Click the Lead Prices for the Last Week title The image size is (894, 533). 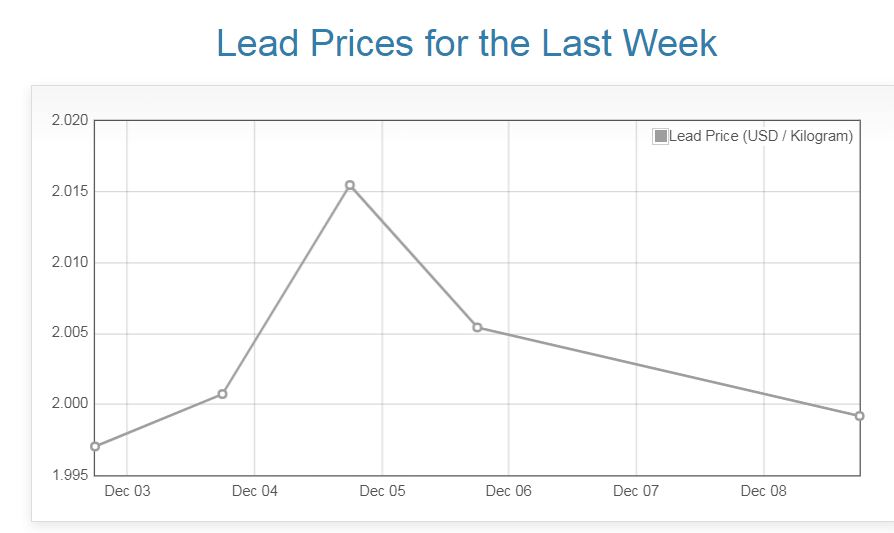466,43
